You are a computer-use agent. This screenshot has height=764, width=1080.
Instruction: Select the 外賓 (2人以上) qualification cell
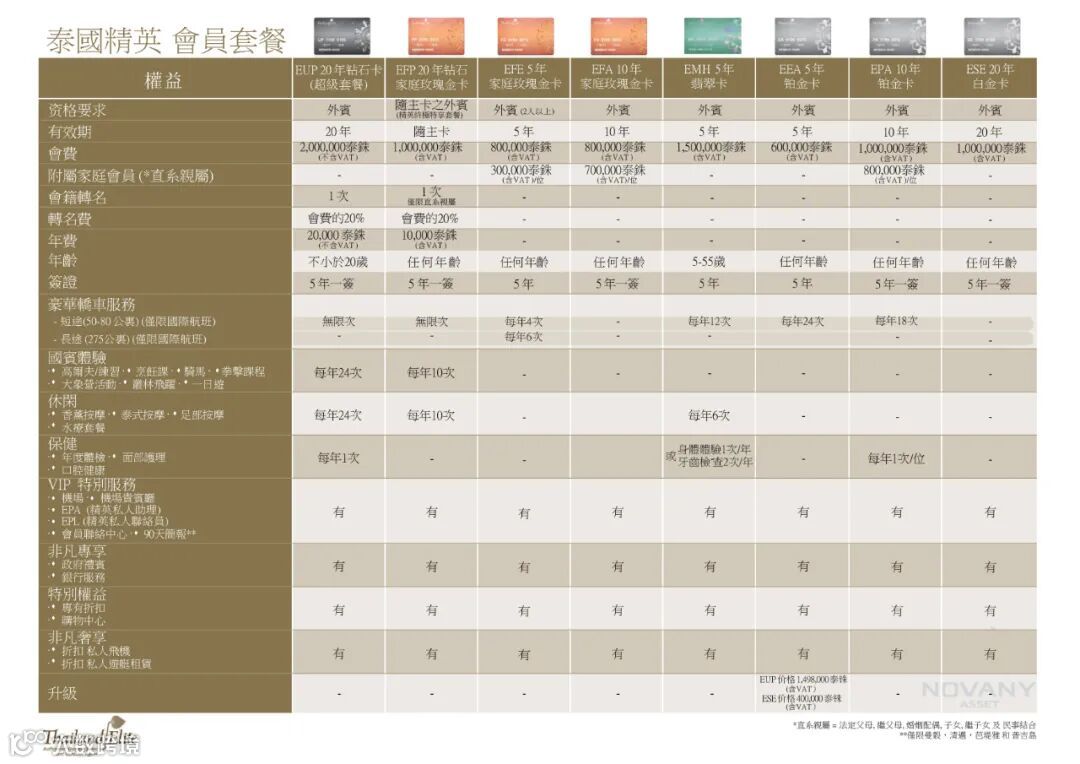(x=524, y=110)
